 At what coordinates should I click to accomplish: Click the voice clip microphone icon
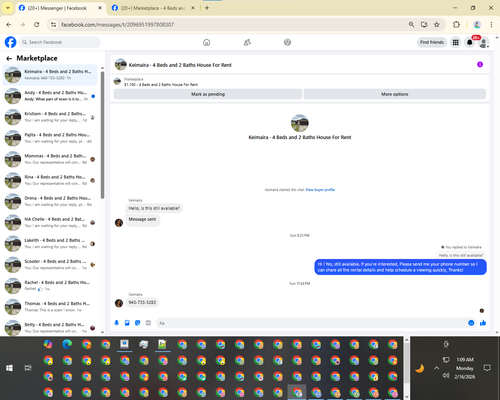coord(117,323)
